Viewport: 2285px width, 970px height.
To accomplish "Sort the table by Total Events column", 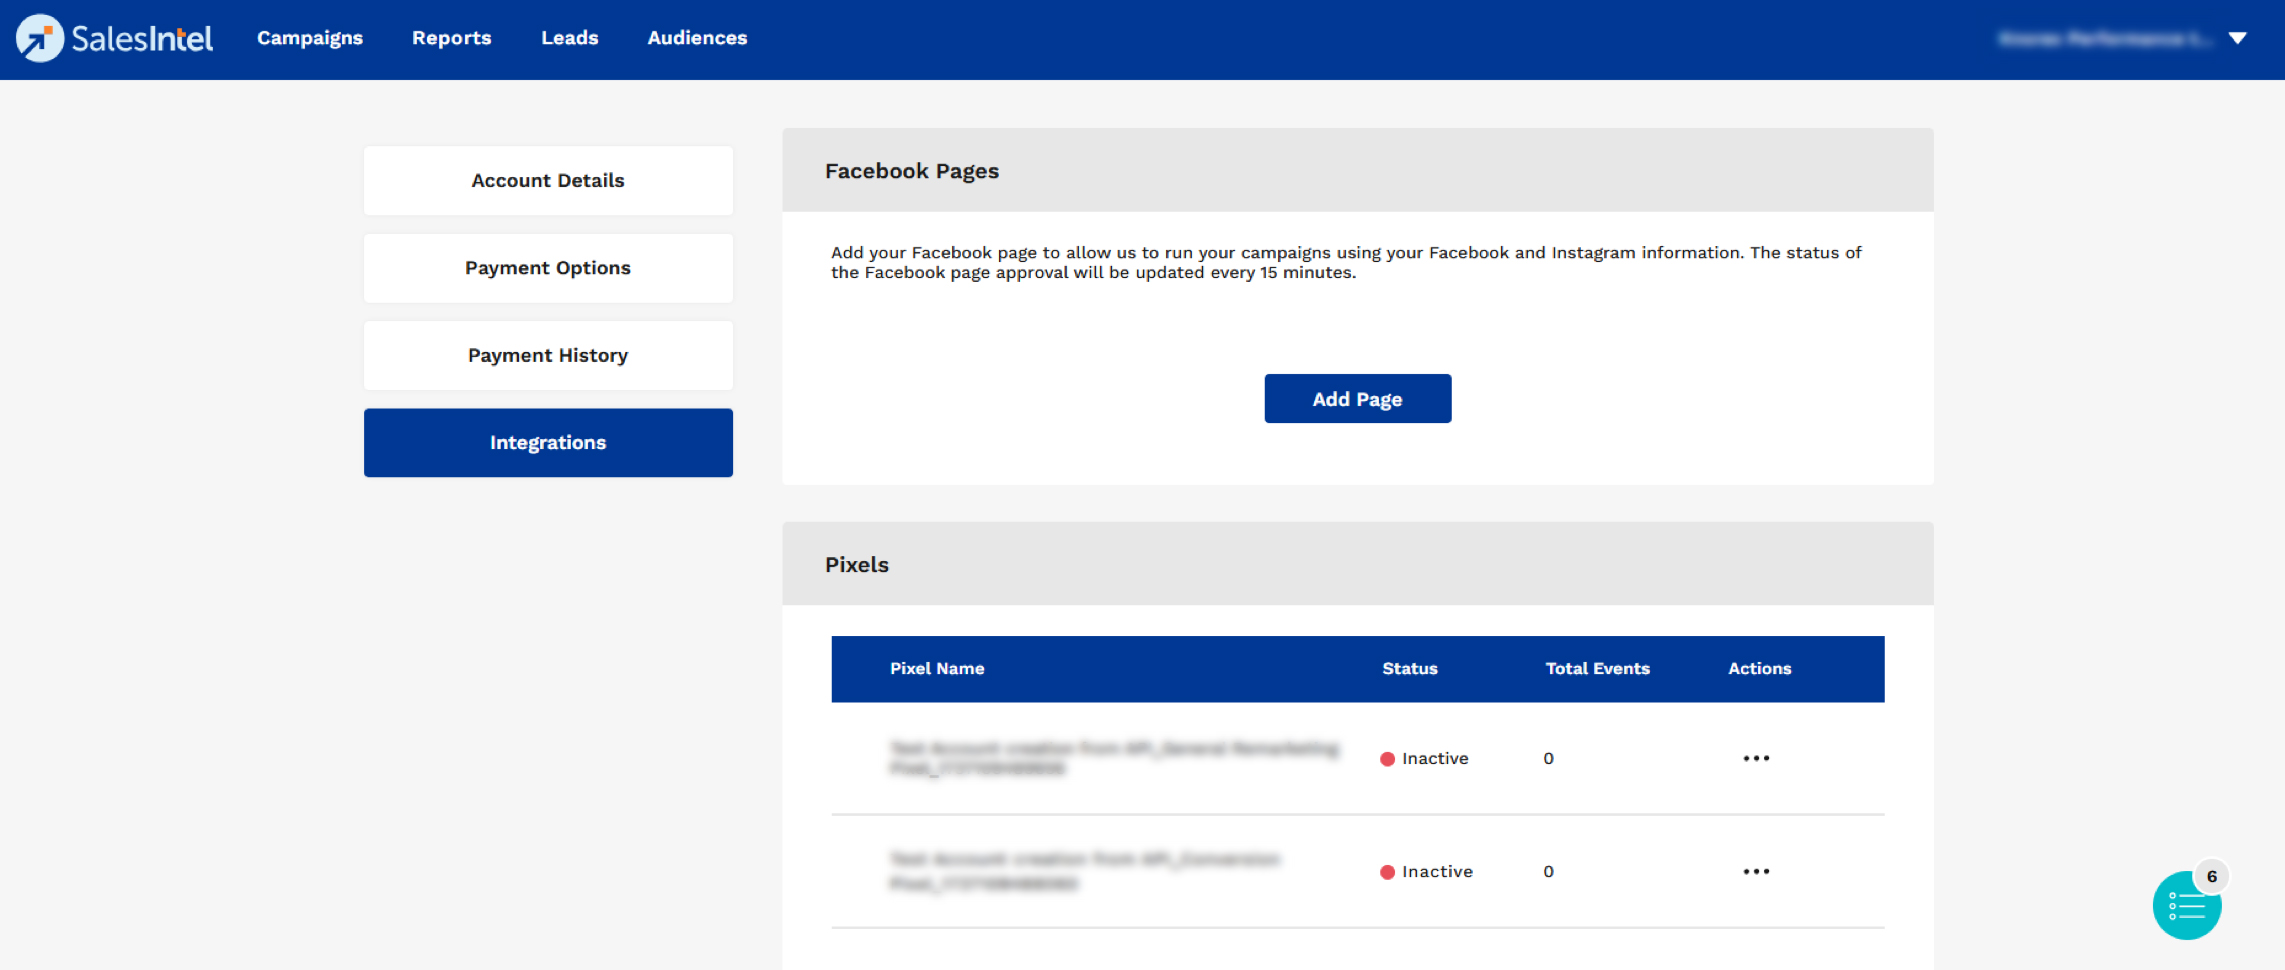I will pyautogui.click(x=1597, y=668).
